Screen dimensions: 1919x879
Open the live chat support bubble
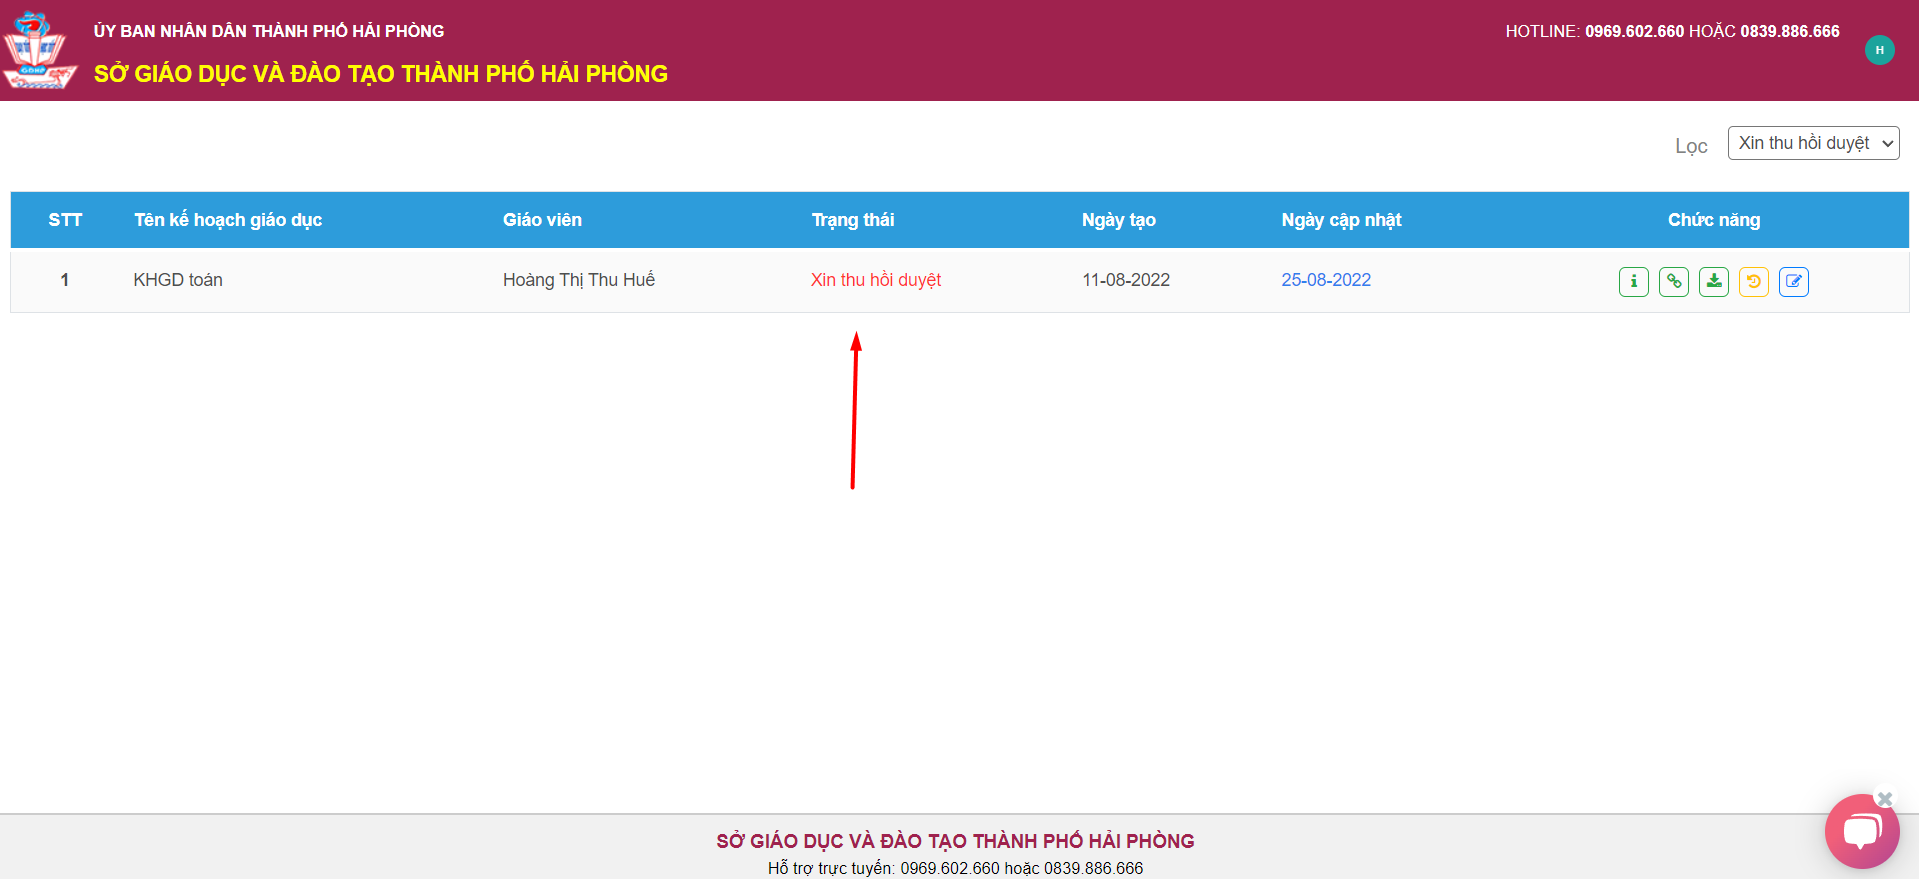coord(1861,831)
